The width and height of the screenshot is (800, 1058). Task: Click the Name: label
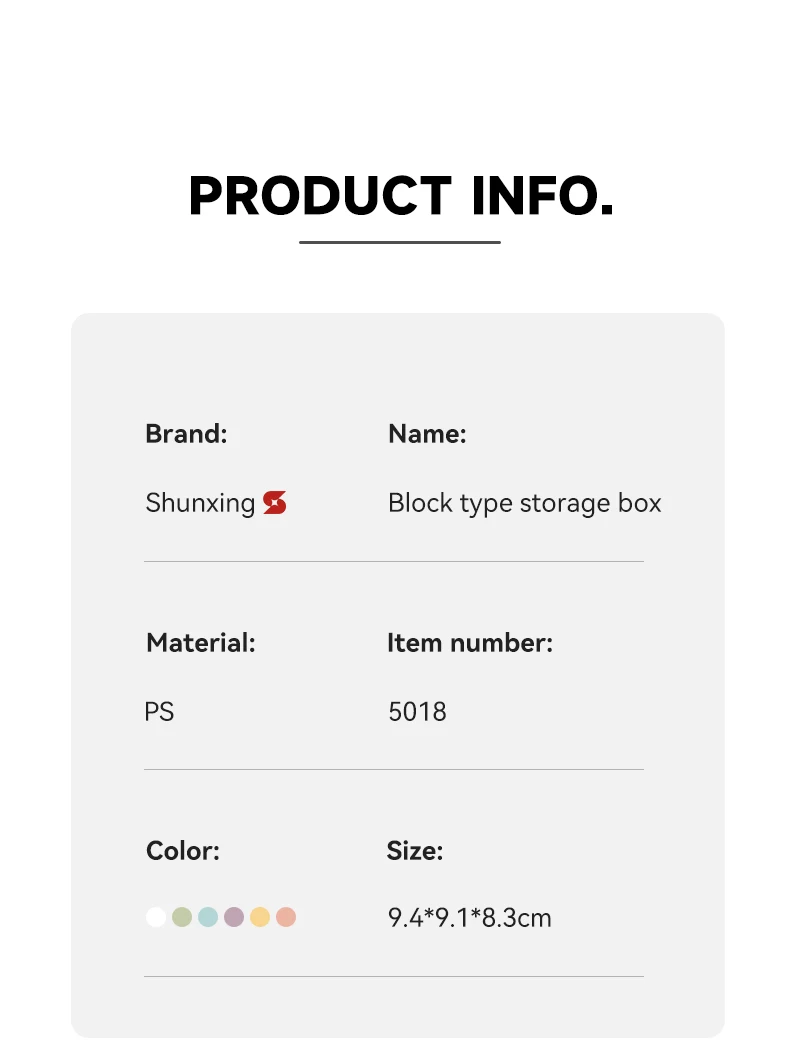click(x=427, y=434)
